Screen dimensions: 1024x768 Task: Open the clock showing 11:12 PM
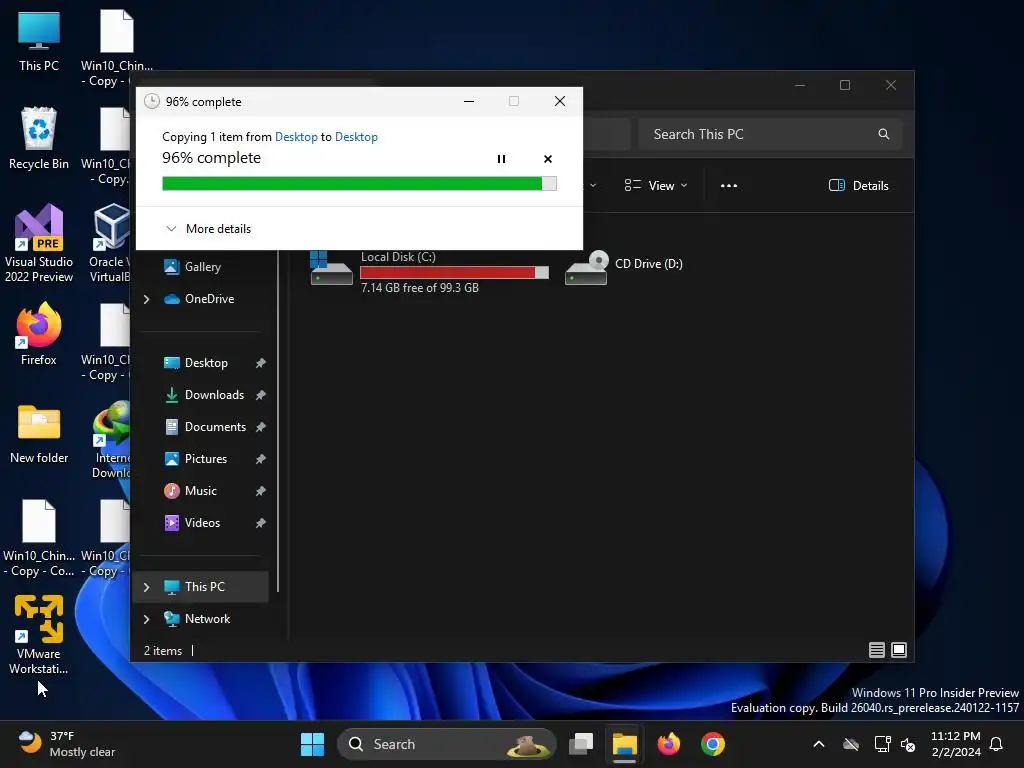[x=955, y=744]
